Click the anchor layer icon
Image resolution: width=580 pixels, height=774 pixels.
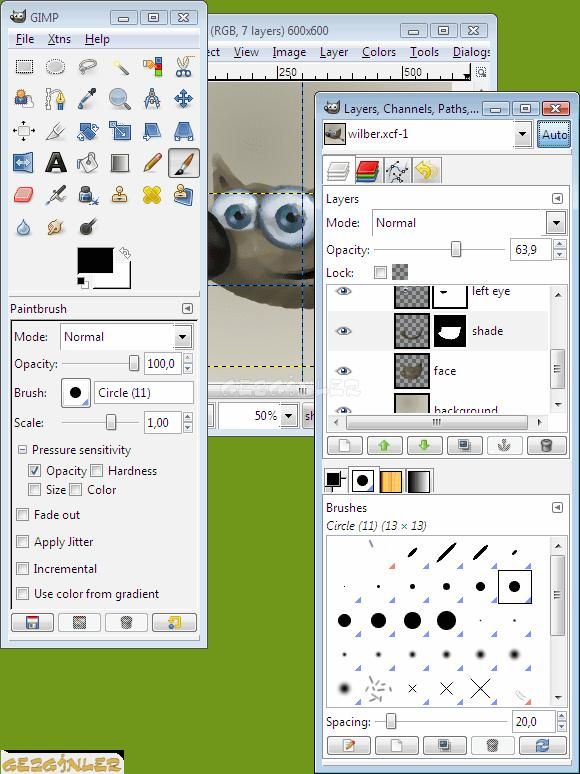(x=504, y=446)
